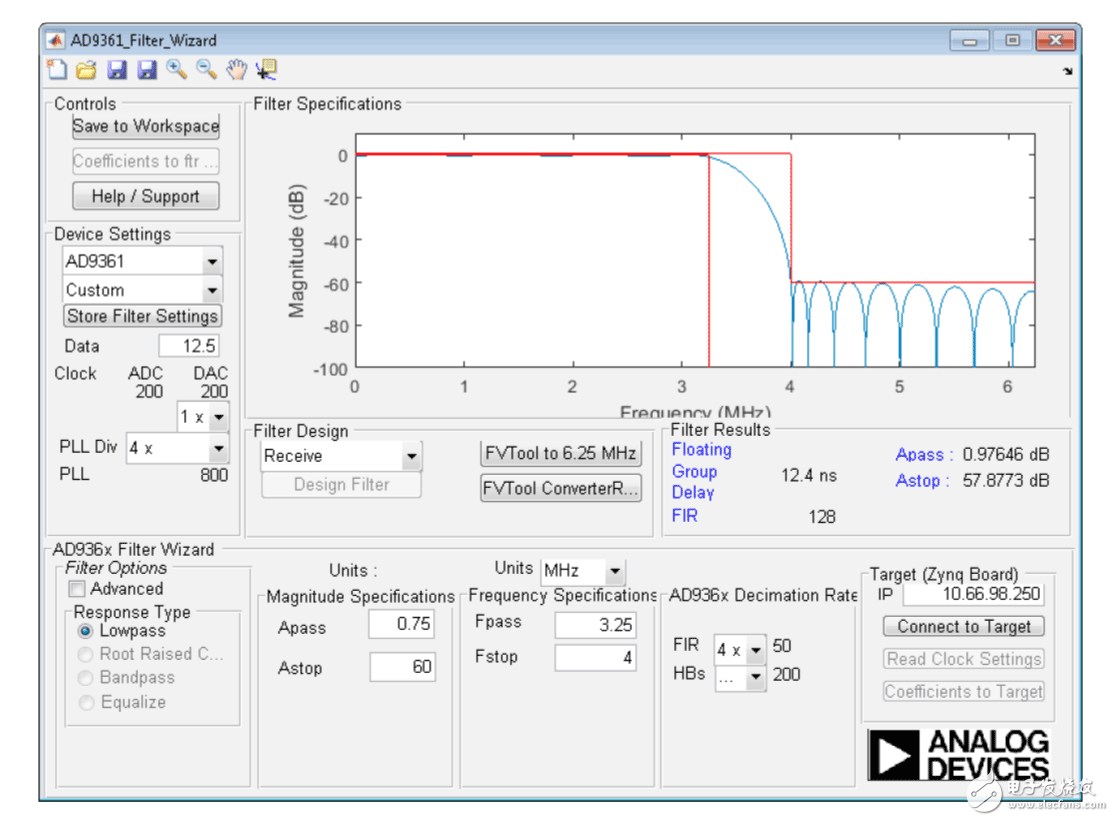The height and width of the screenshot is (821, 1114).
Task: Select the Zoom In magnifier tool
Action: tap(176, 69)
